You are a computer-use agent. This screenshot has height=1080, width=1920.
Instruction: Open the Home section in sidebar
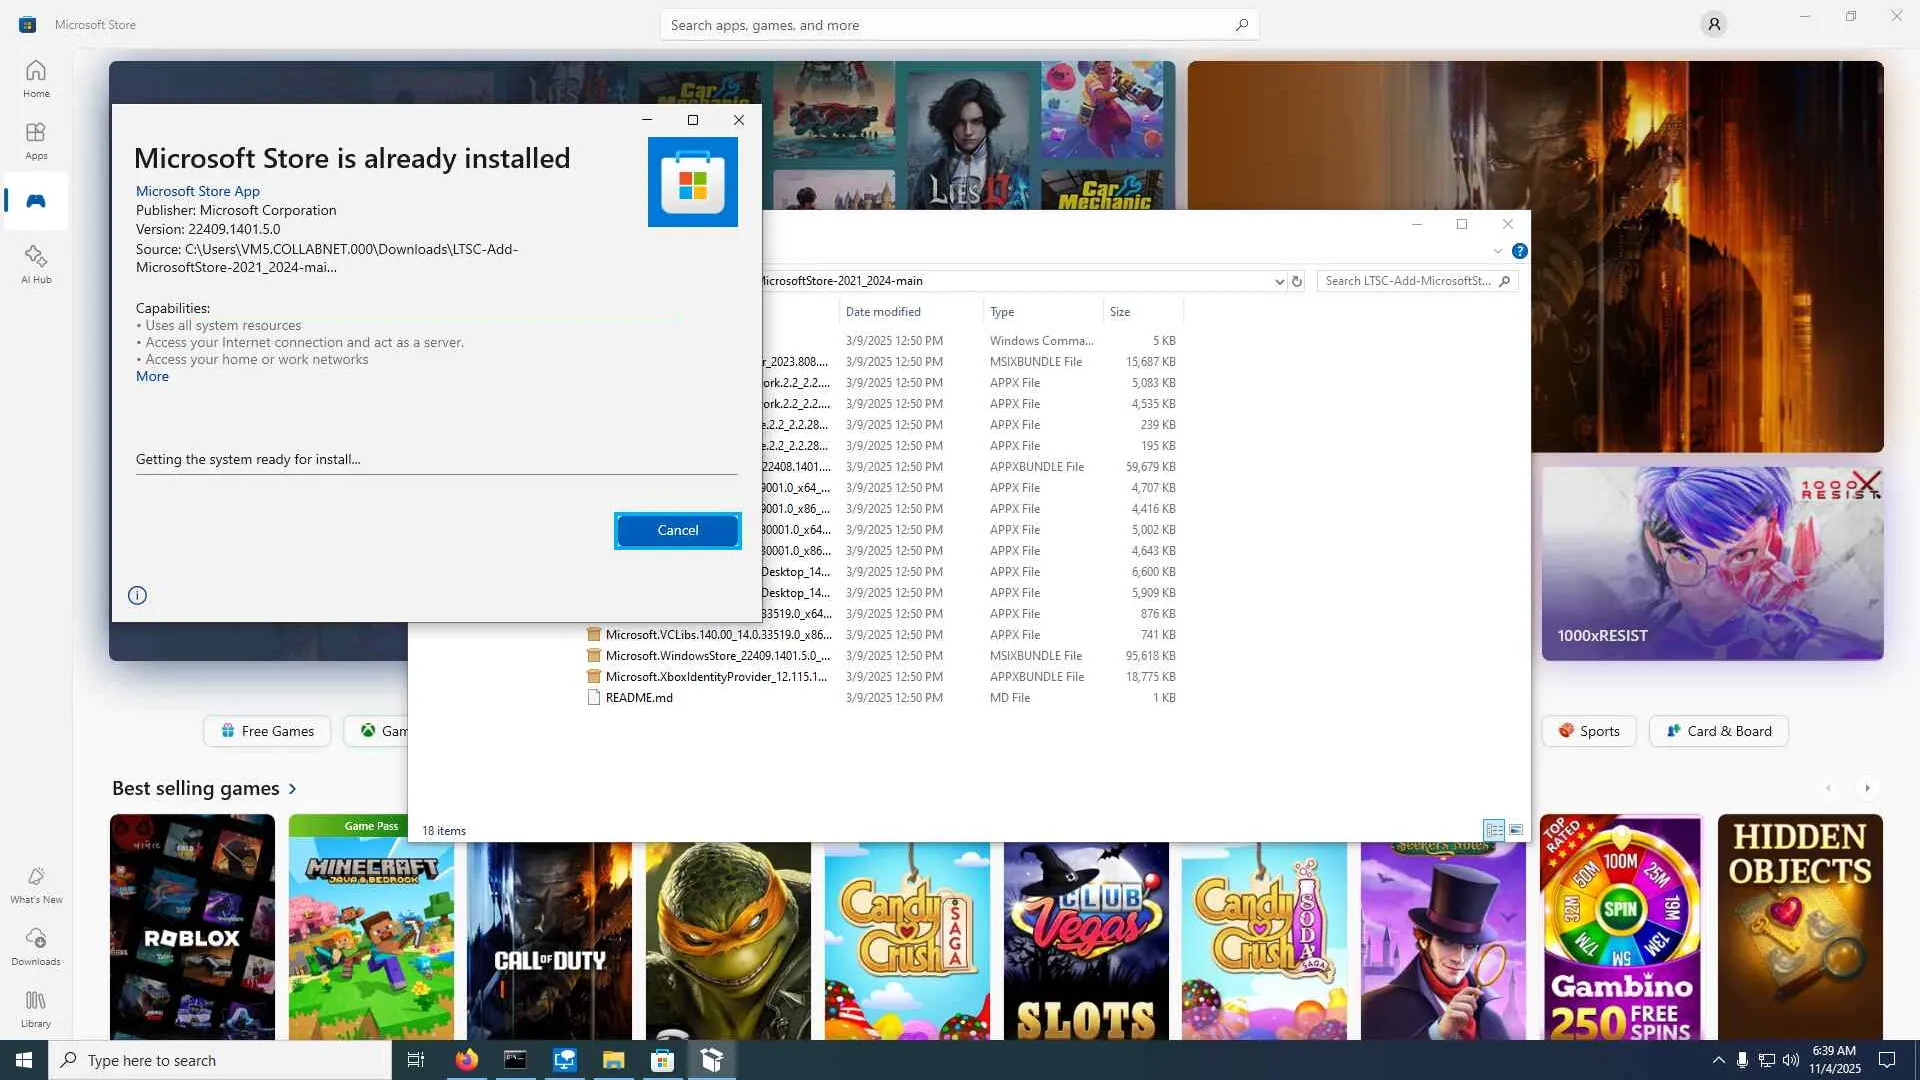[x=36, y=79]
